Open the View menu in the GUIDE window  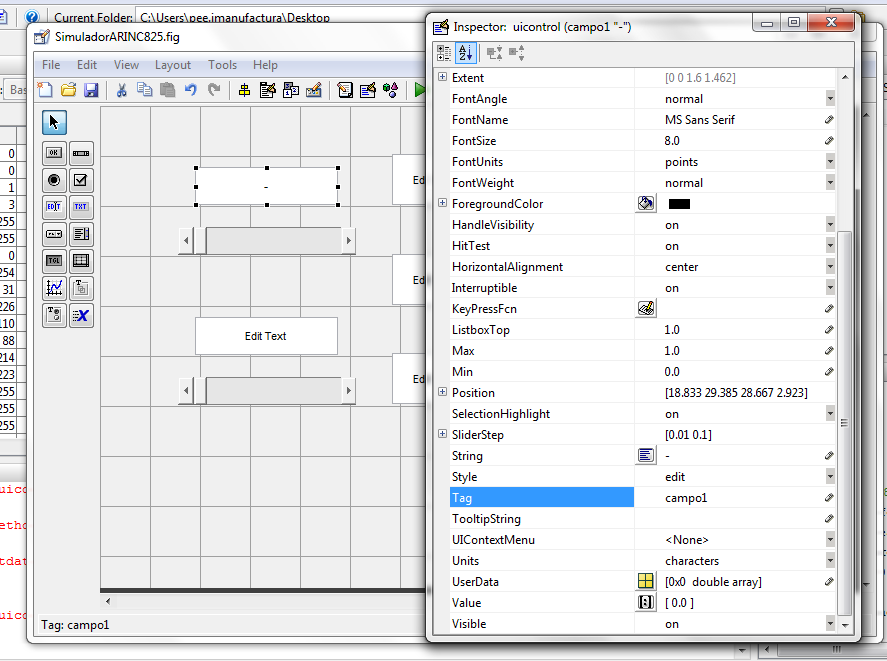point(126,65)
